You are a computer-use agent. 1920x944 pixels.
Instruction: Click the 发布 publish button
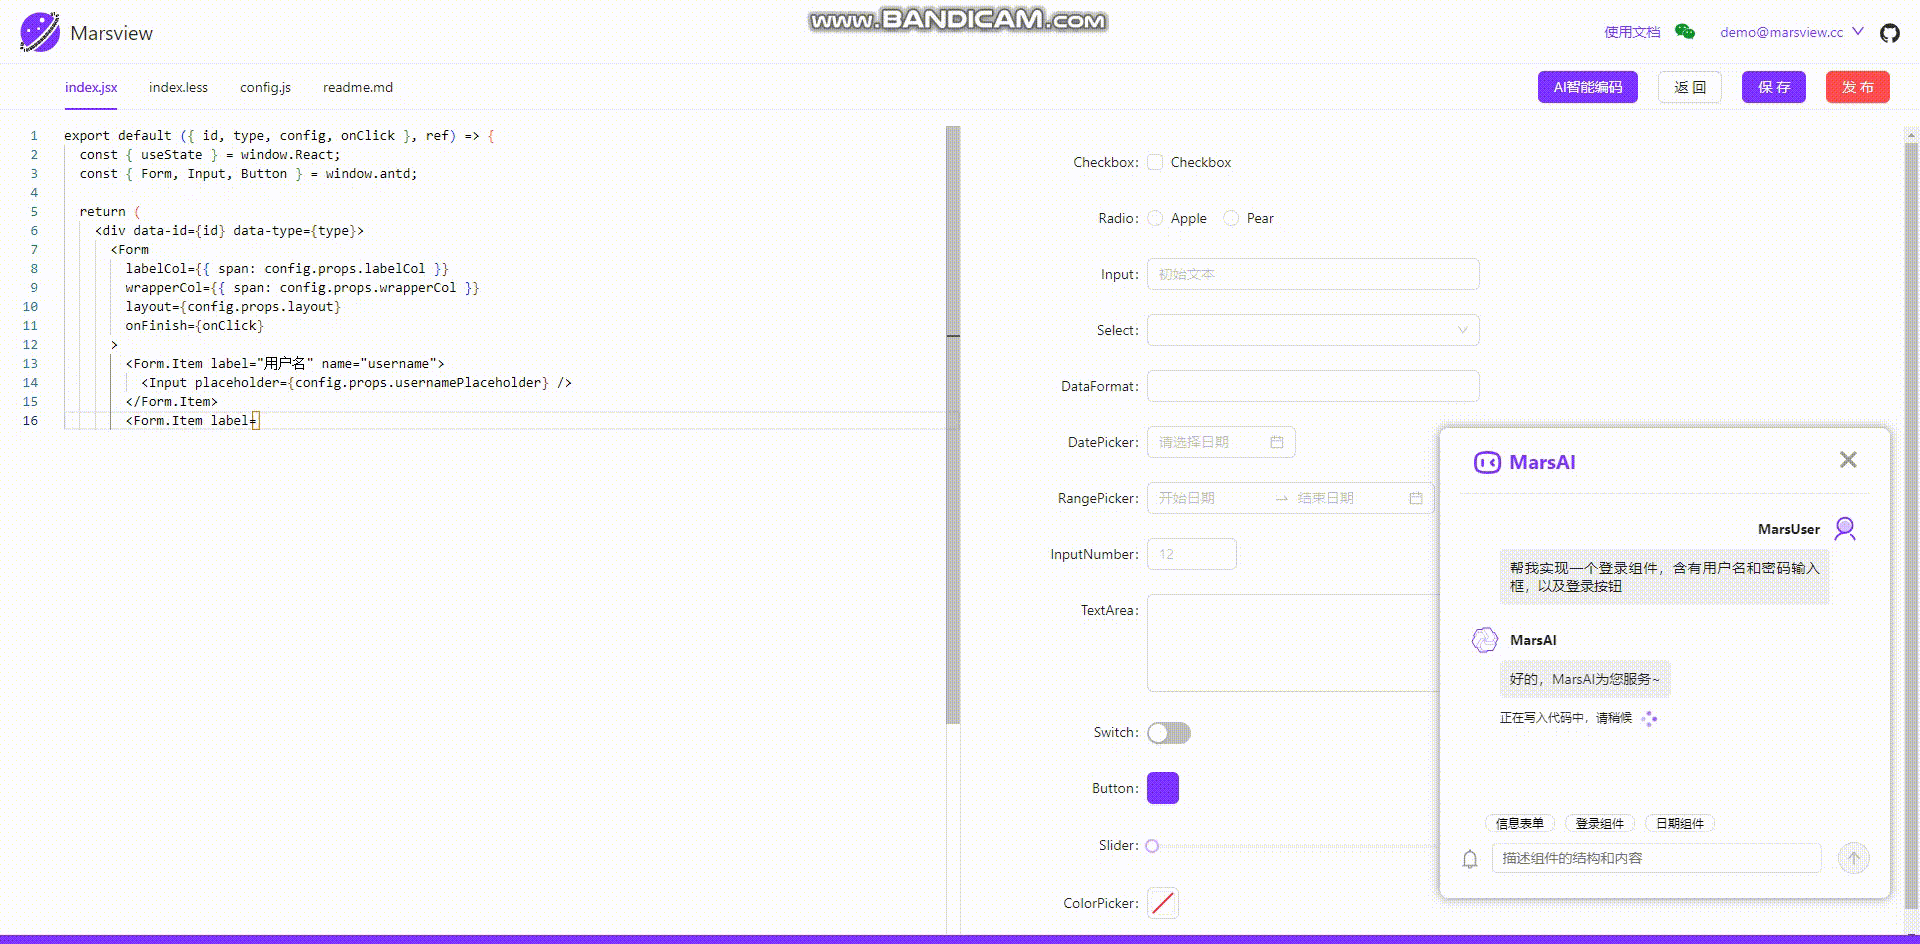pyautogui.click(x=1857, y=87)
